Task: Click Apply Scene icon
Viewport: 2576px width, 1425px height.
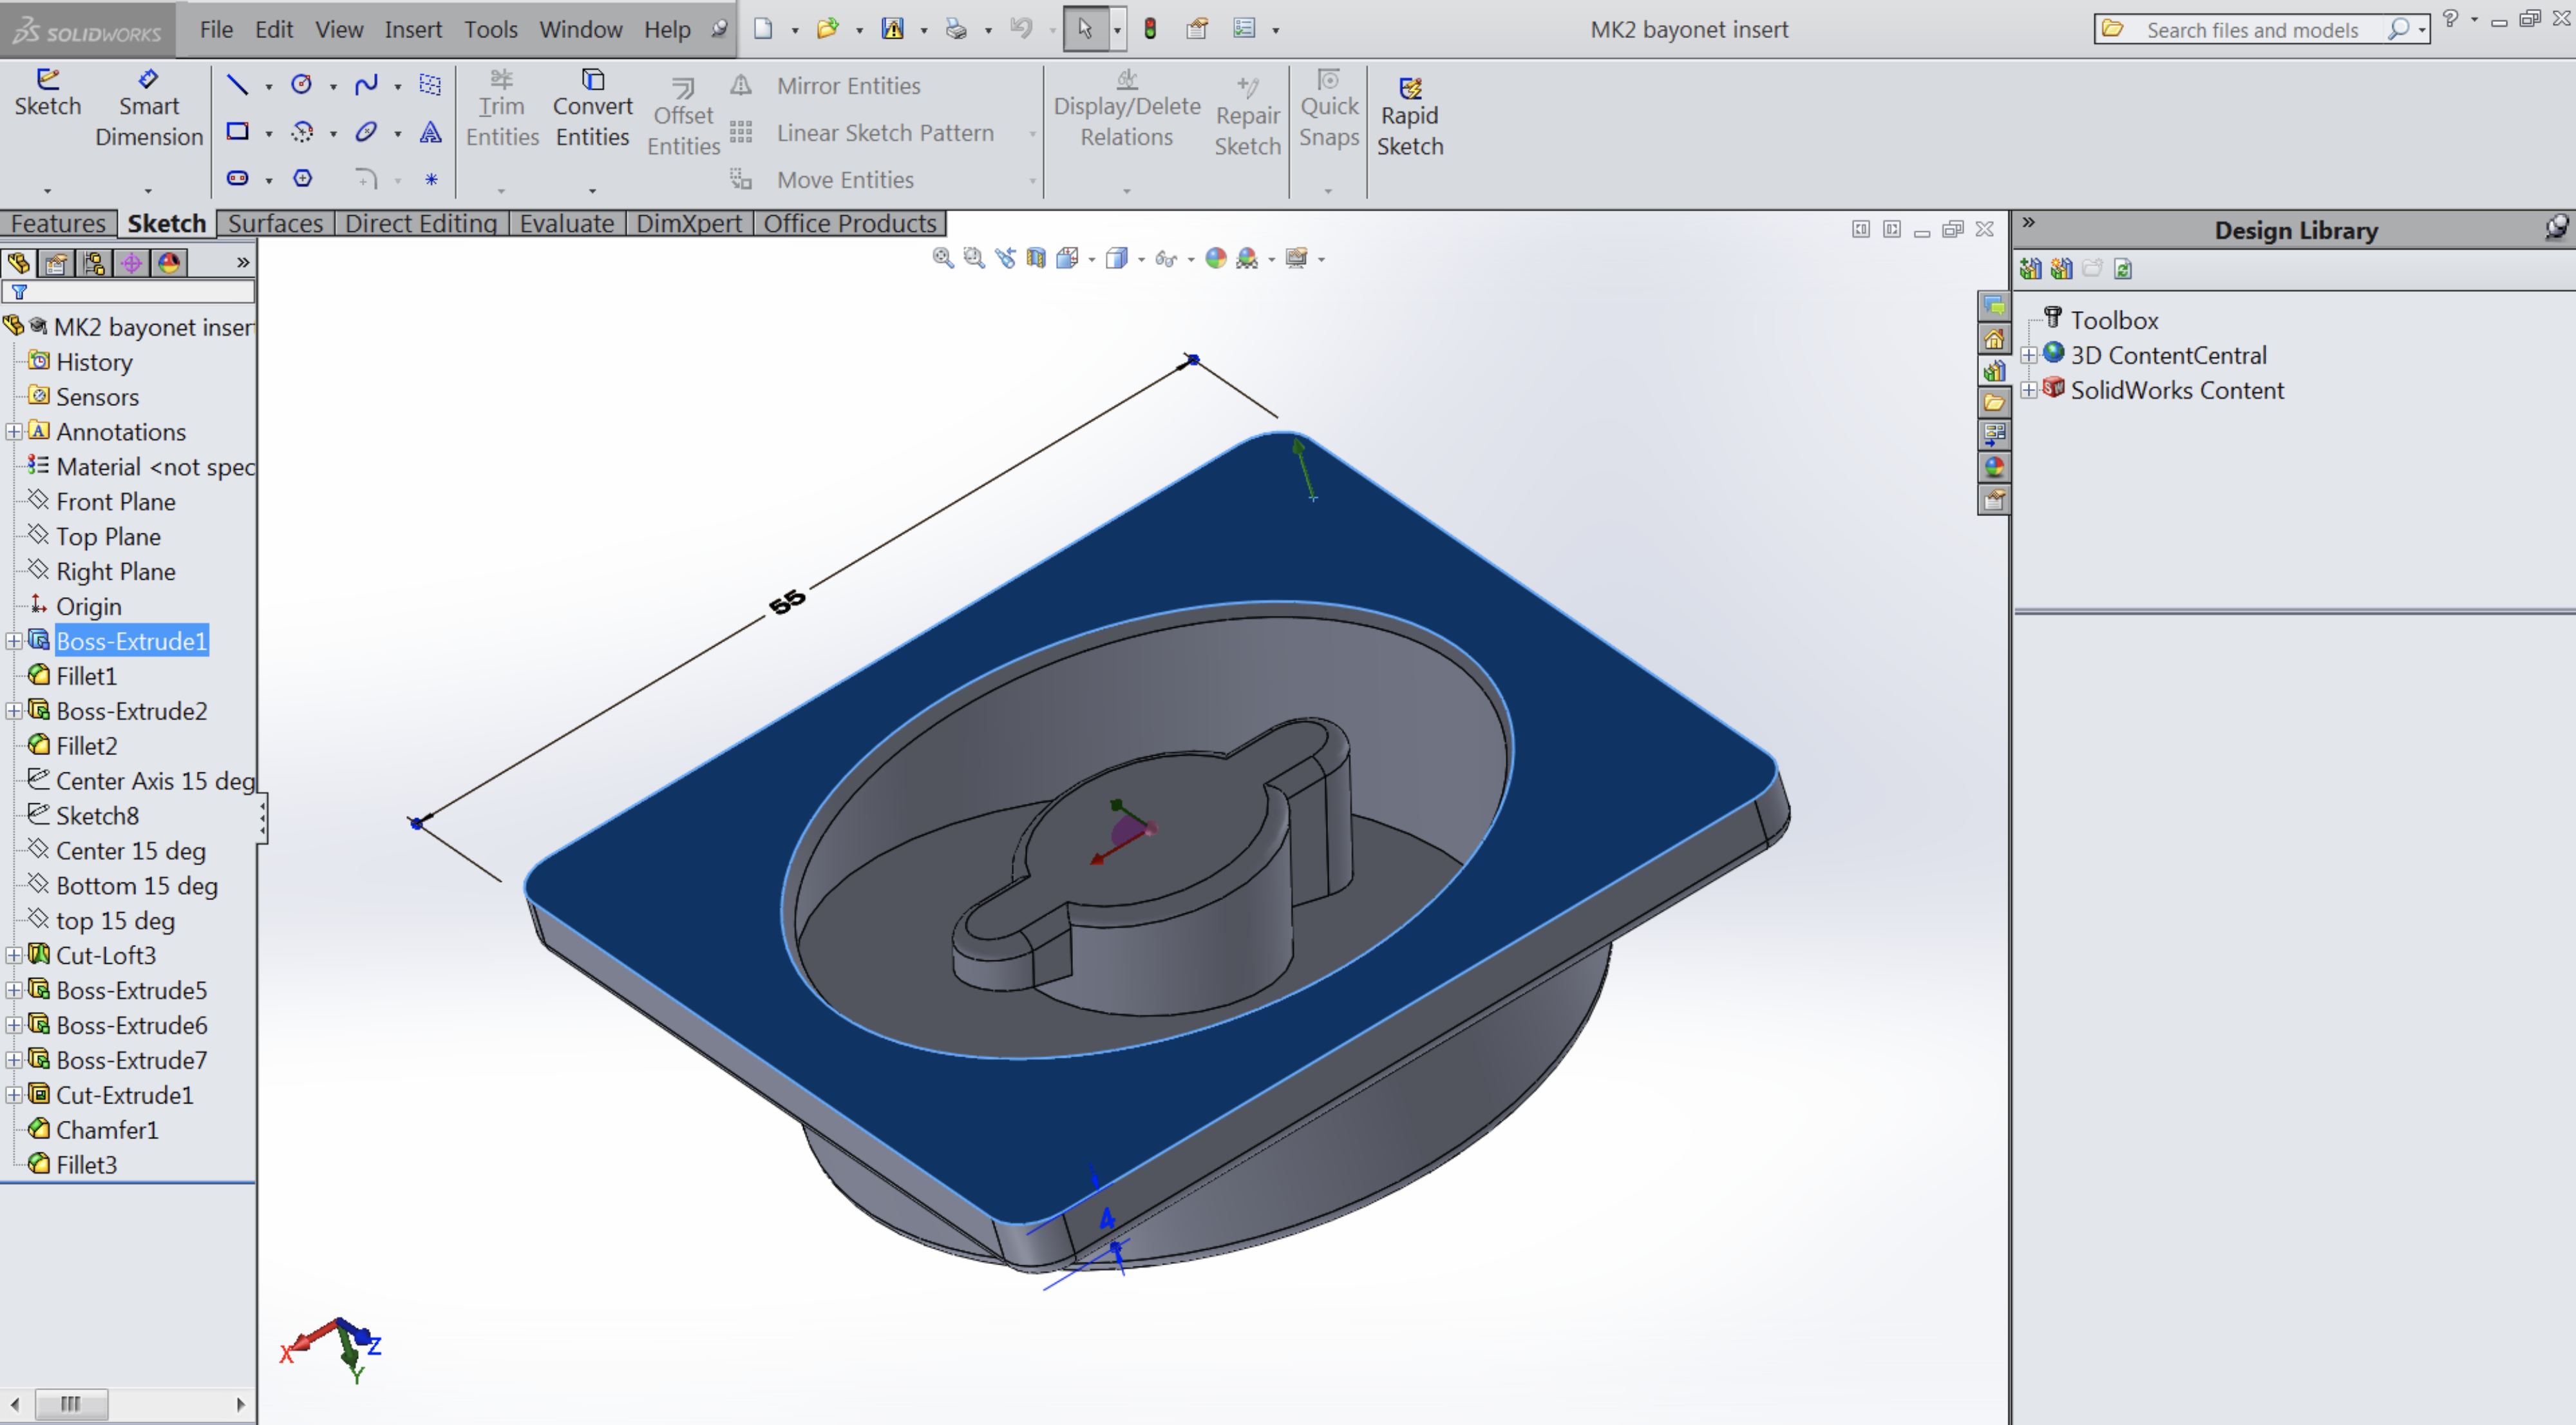Action: (1247, 258)
